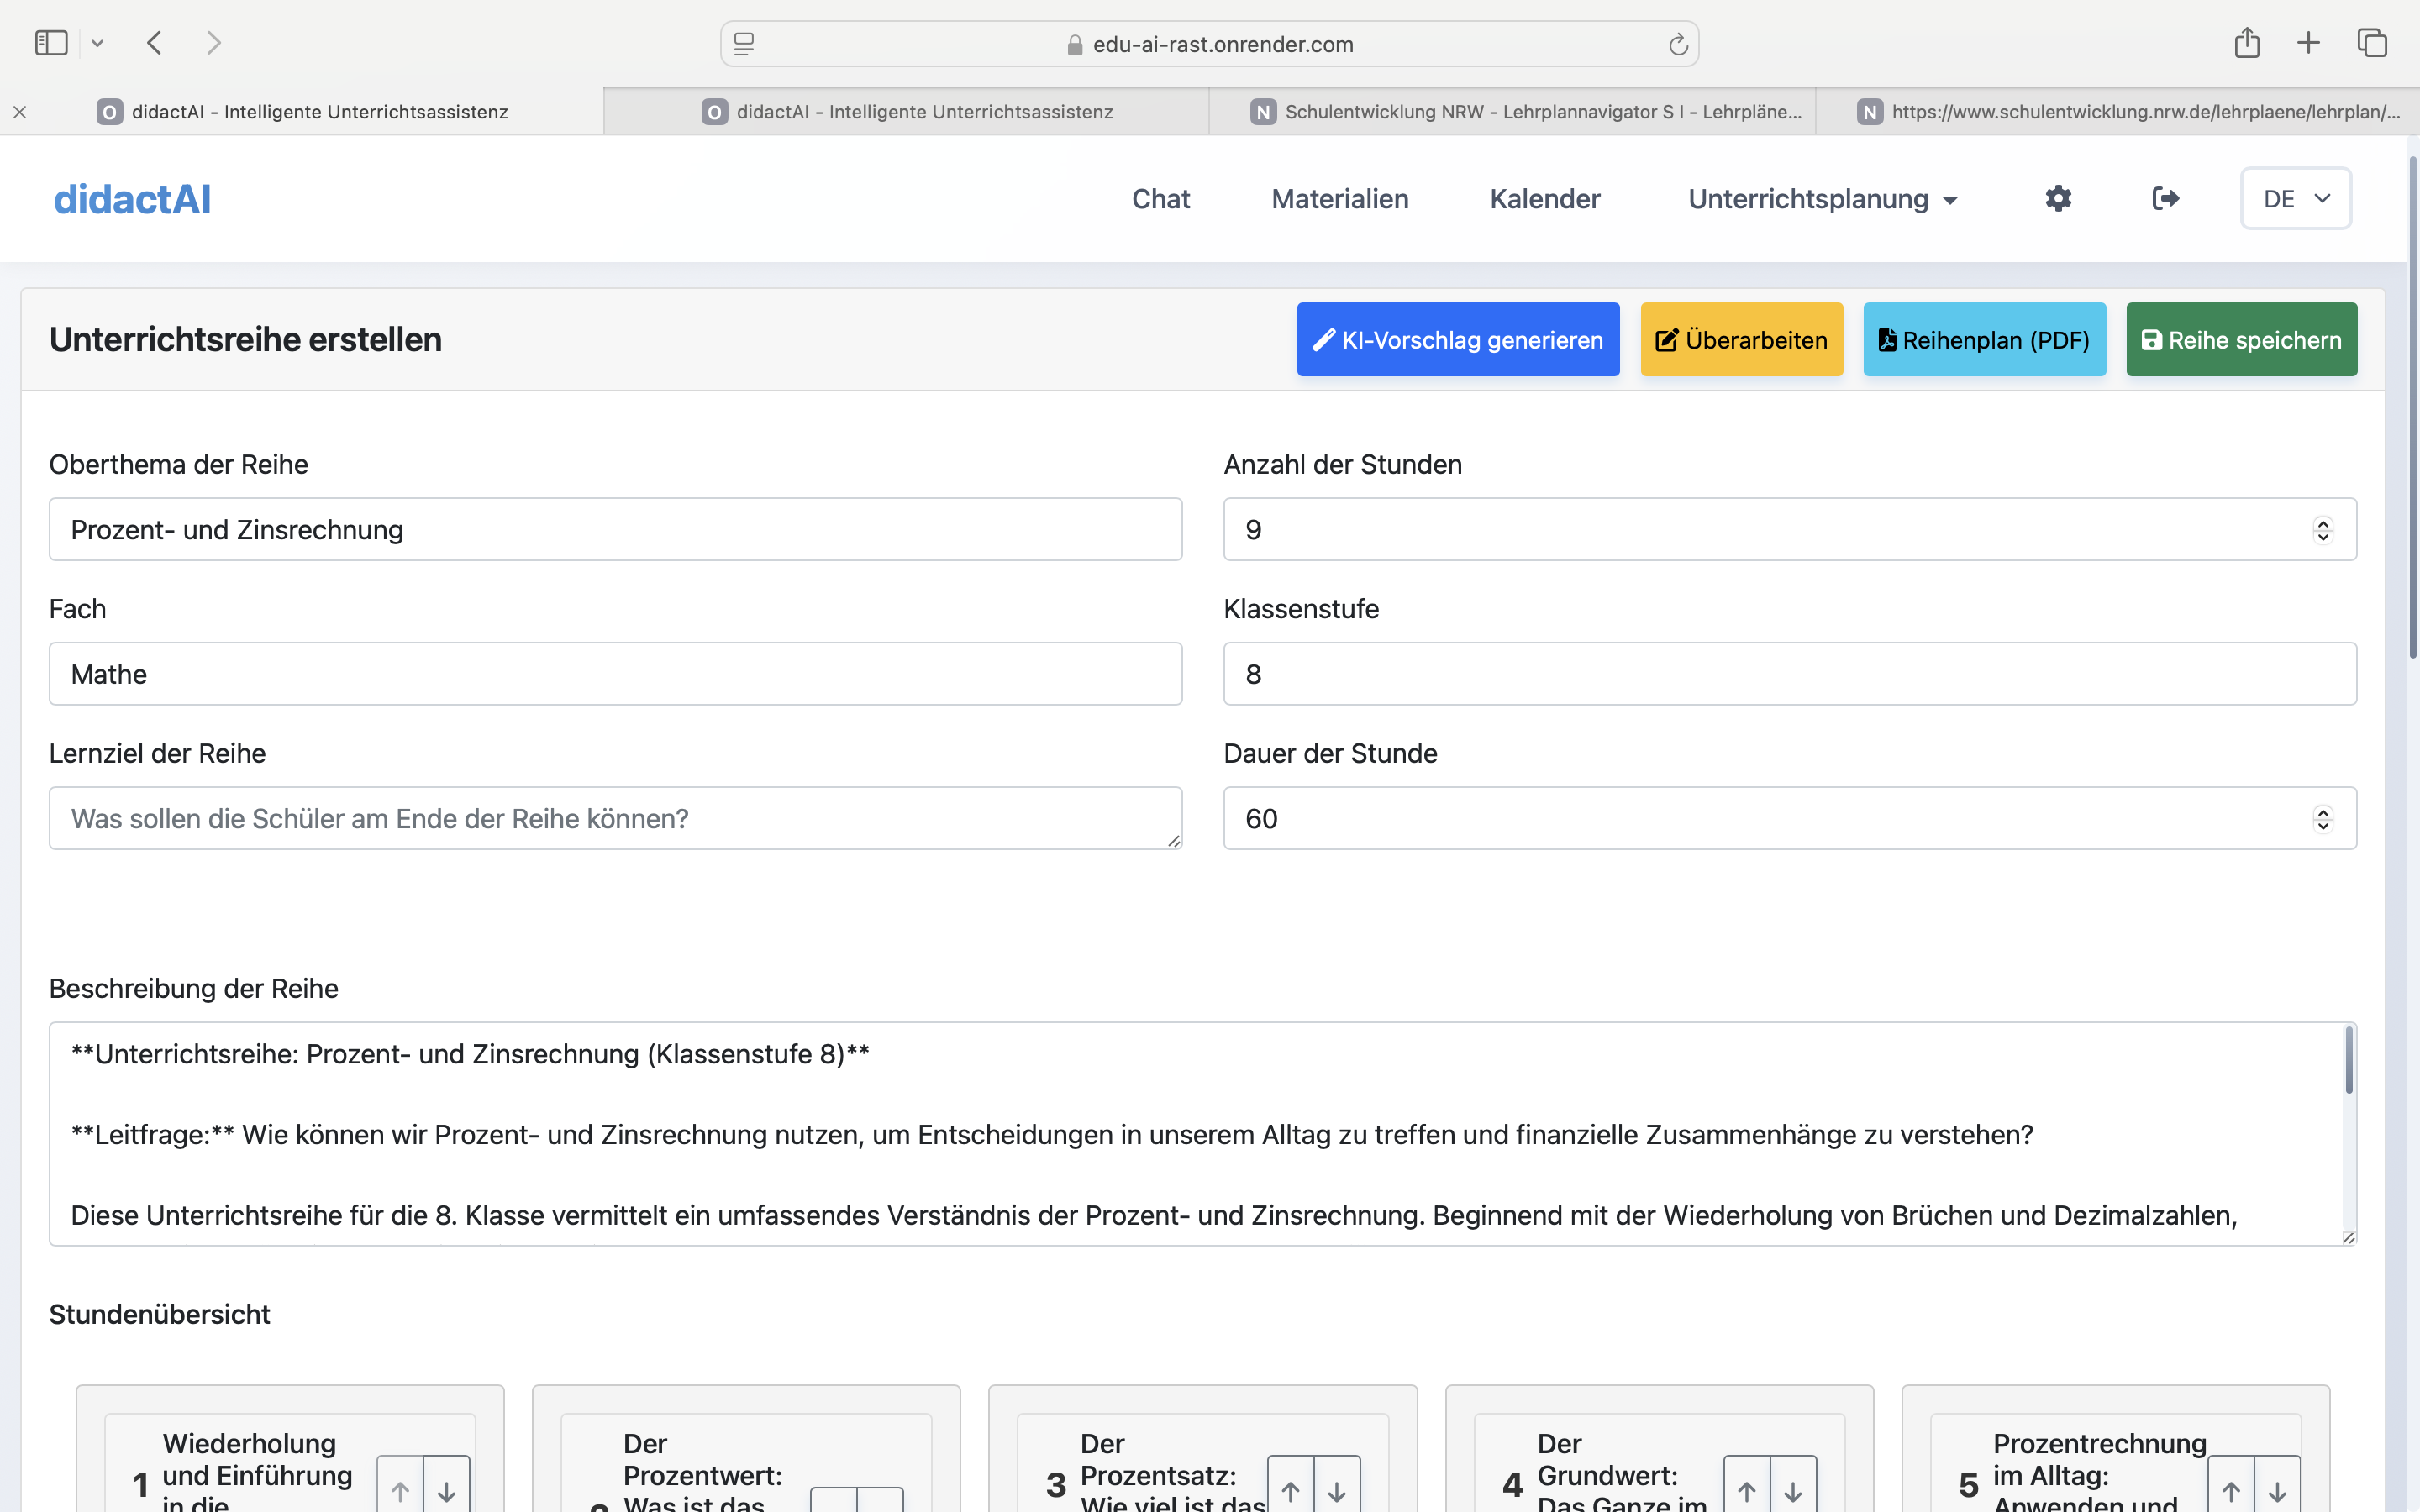
Task: Click the Anzahl der Stunden stepper arrows
Action: (2322, 530)
